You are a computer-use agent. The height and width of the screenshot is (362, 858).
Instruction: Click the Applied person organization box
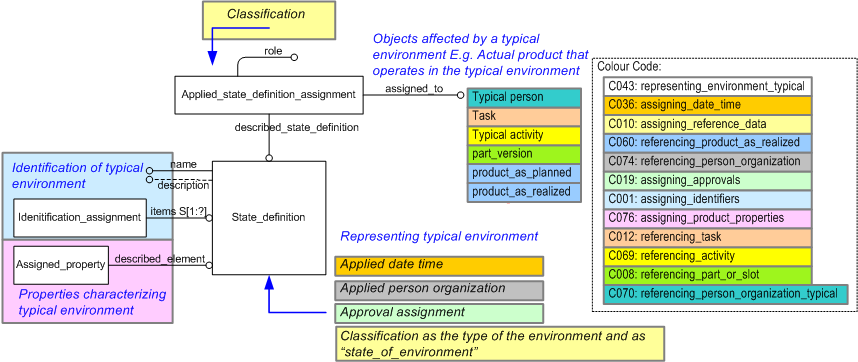click(439, 289)
